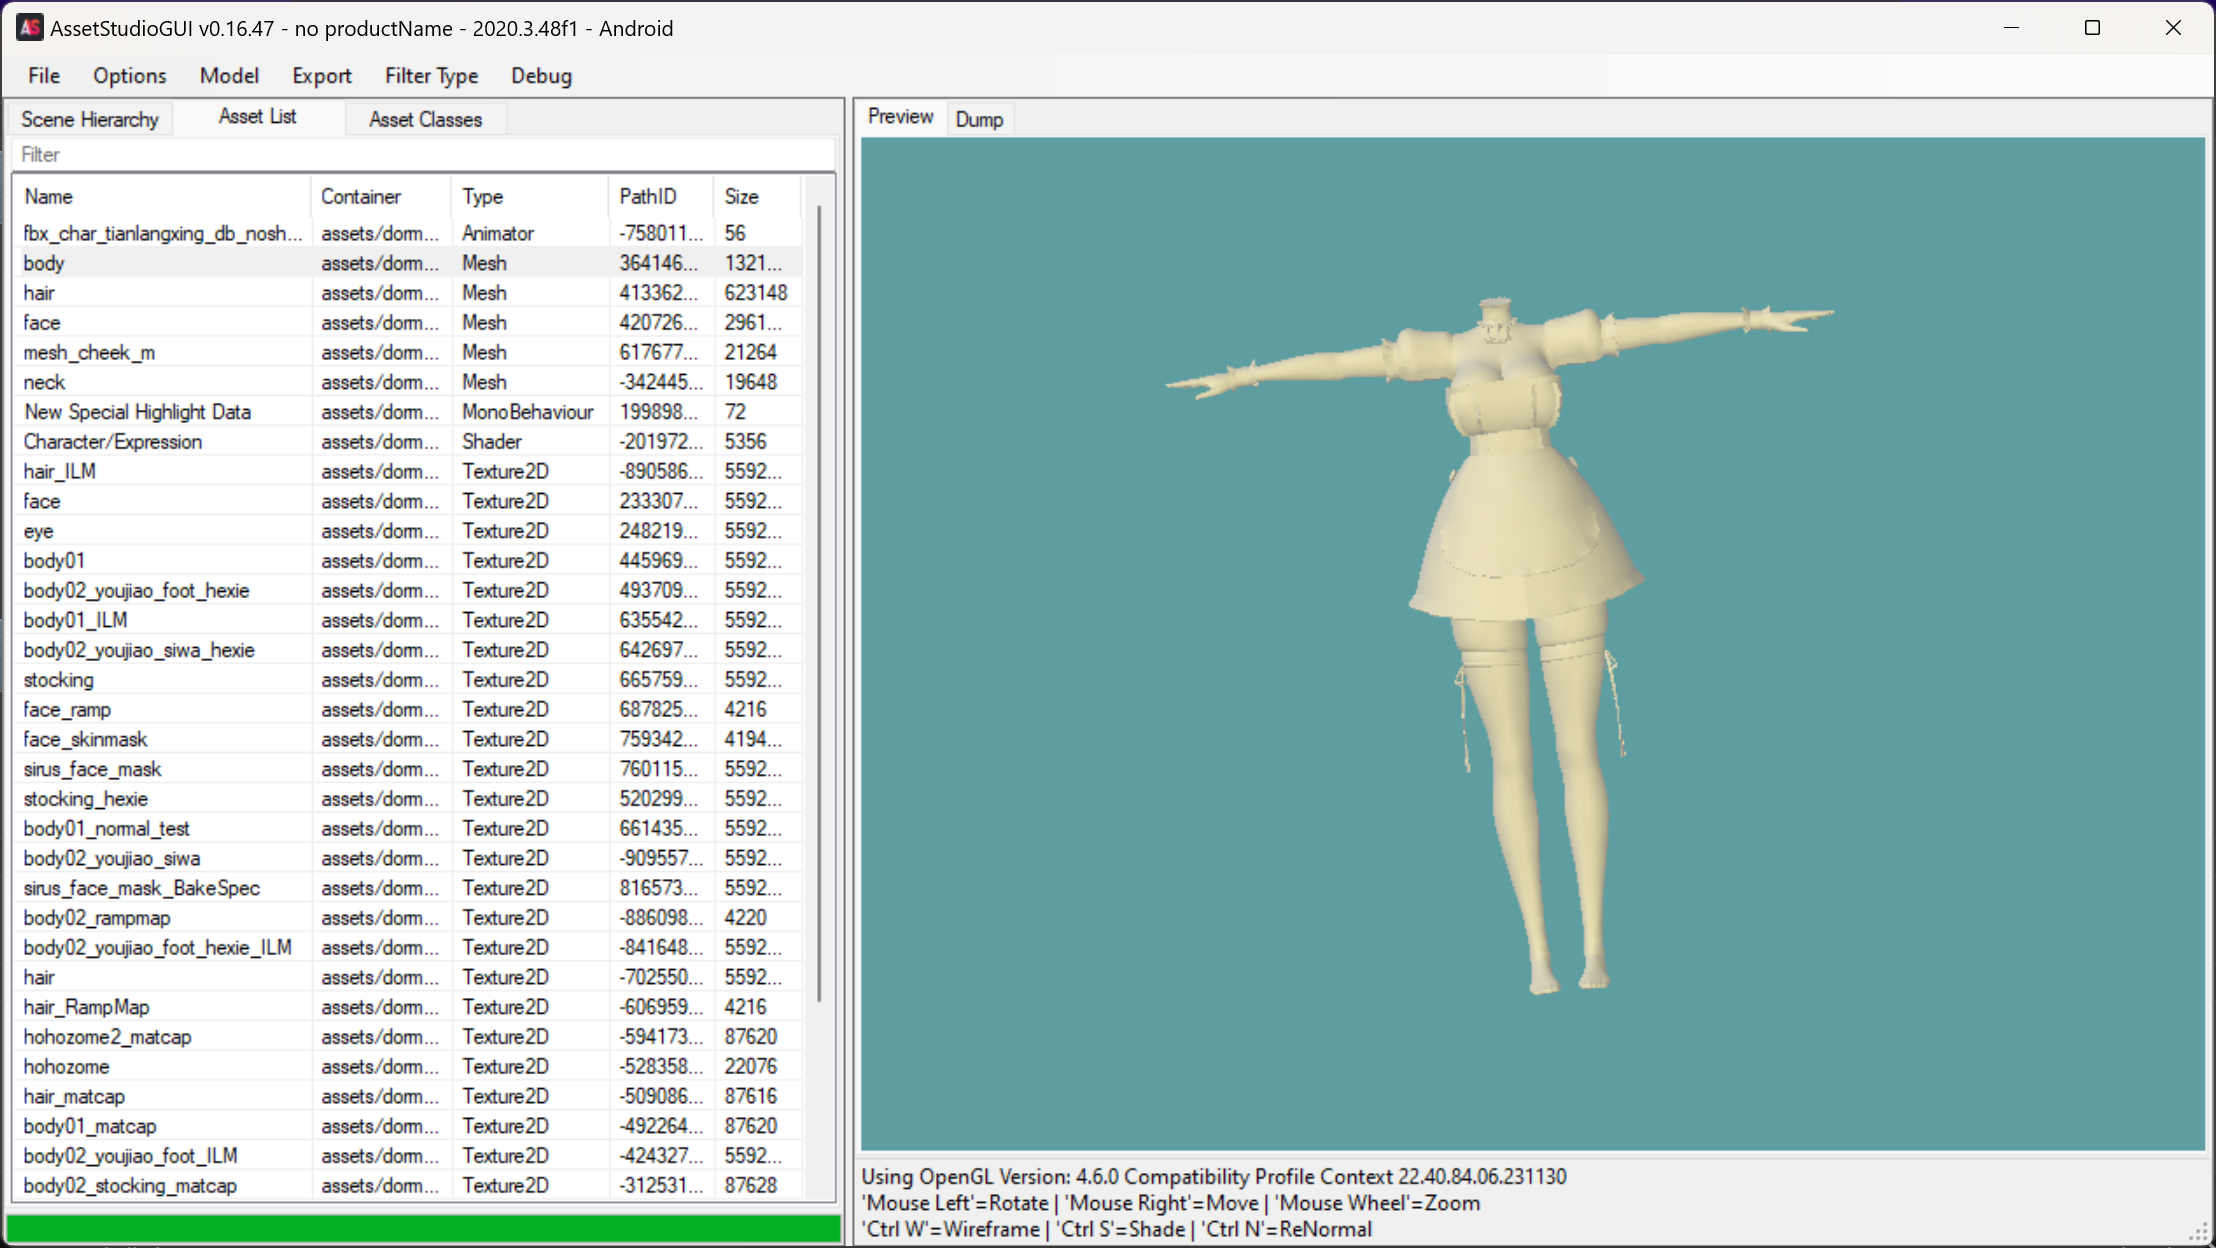Open the Export menu

321,76
